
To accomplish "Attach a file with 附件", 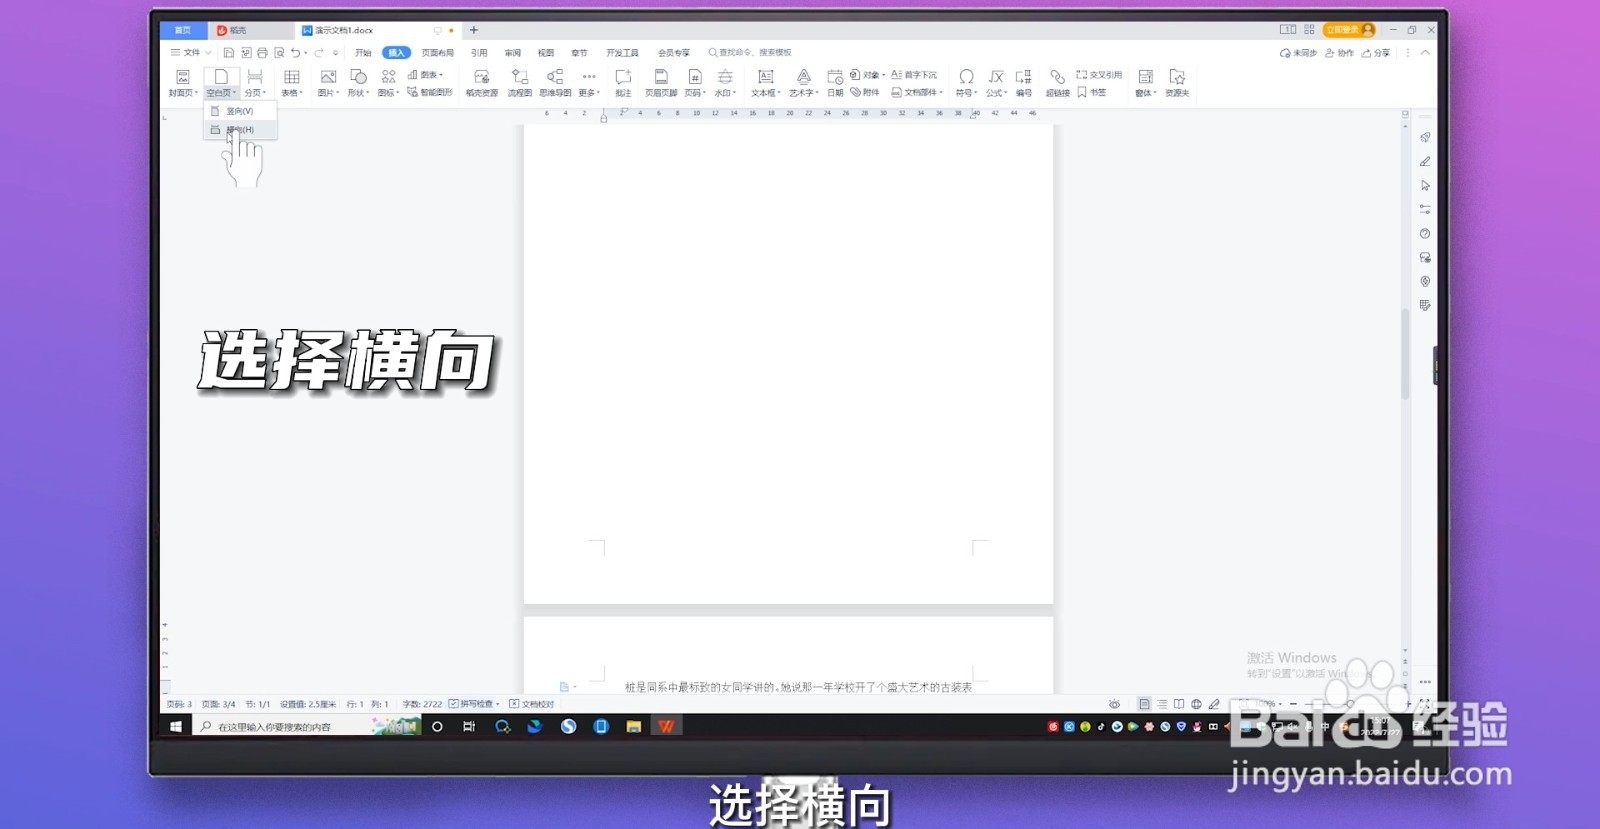I will (865, 92).
